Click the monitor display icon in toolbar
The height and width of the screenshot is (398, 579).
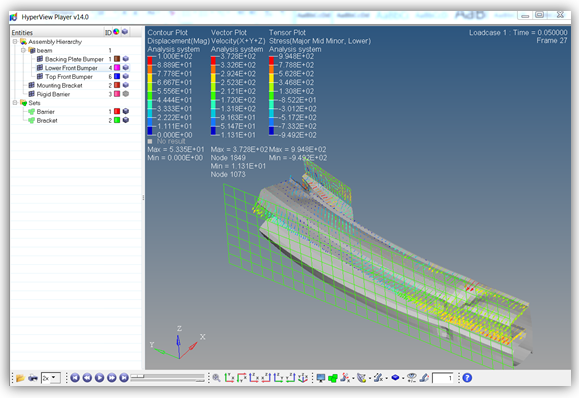click(x=321, y=378)
